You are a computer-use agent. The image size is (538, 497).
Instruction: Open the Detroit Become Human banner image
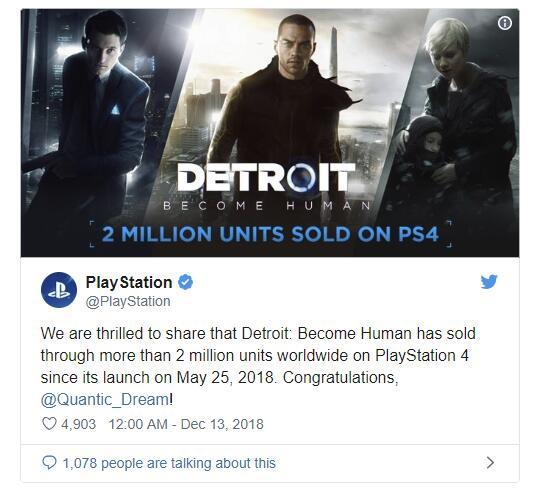(x=270, y=133)
